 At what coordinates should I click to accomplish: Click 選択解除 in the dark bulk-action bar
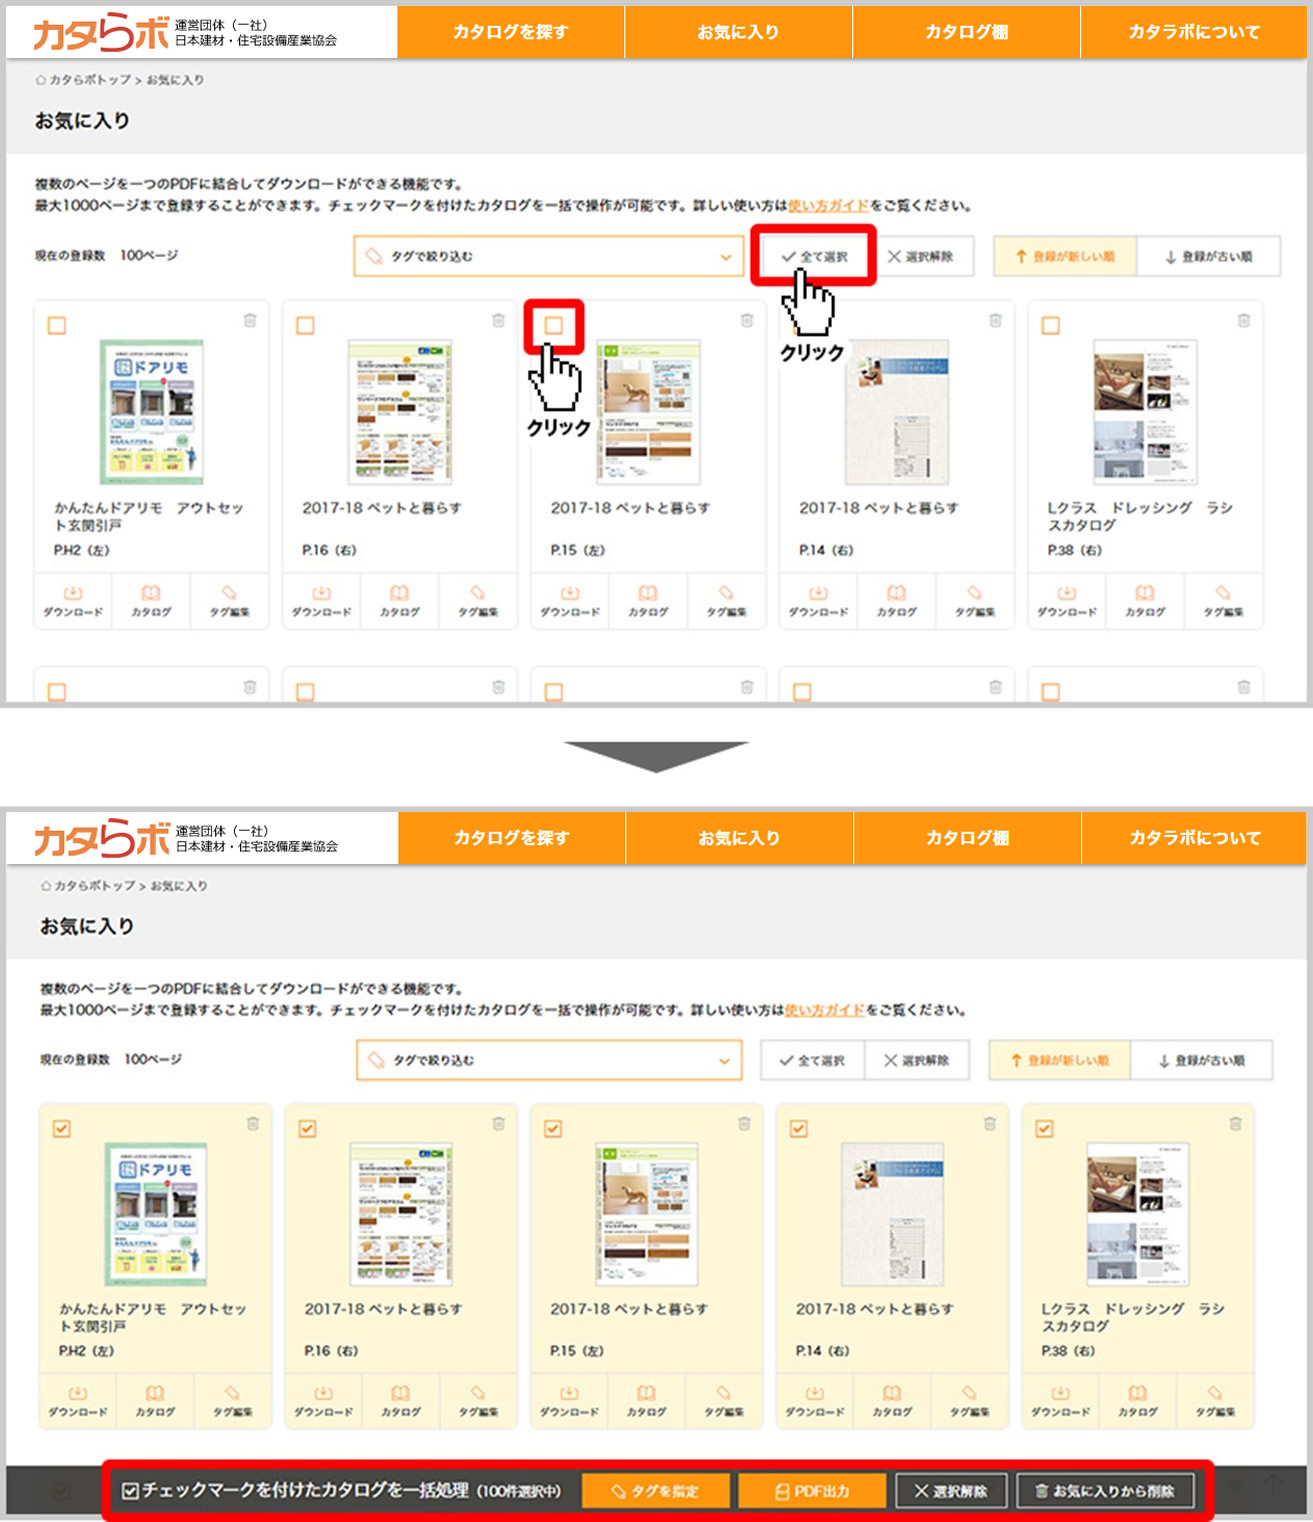950,1491
